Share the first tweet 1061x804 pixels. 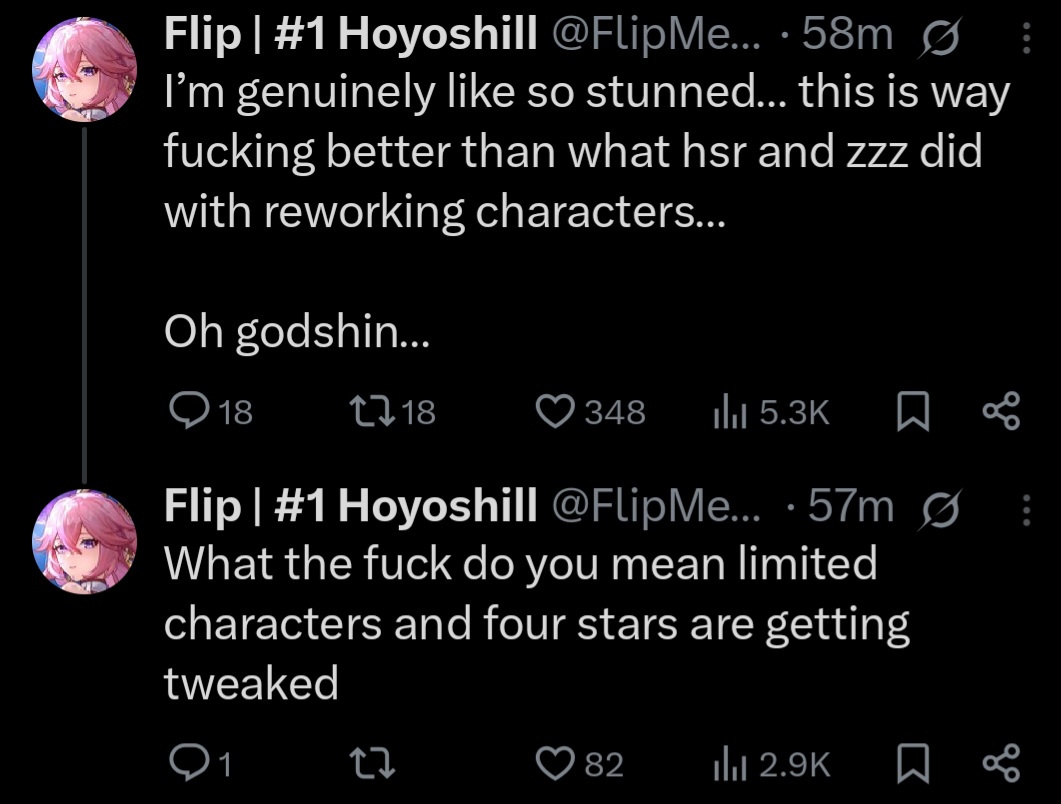(1001, 411)
